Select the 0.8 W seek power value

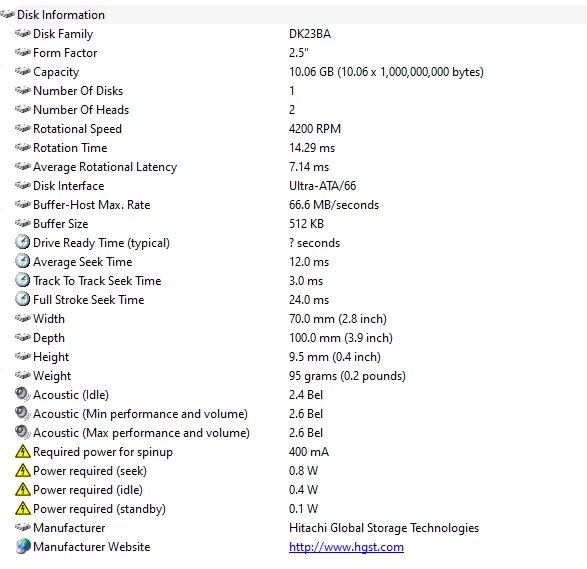[x=303, y=471]
